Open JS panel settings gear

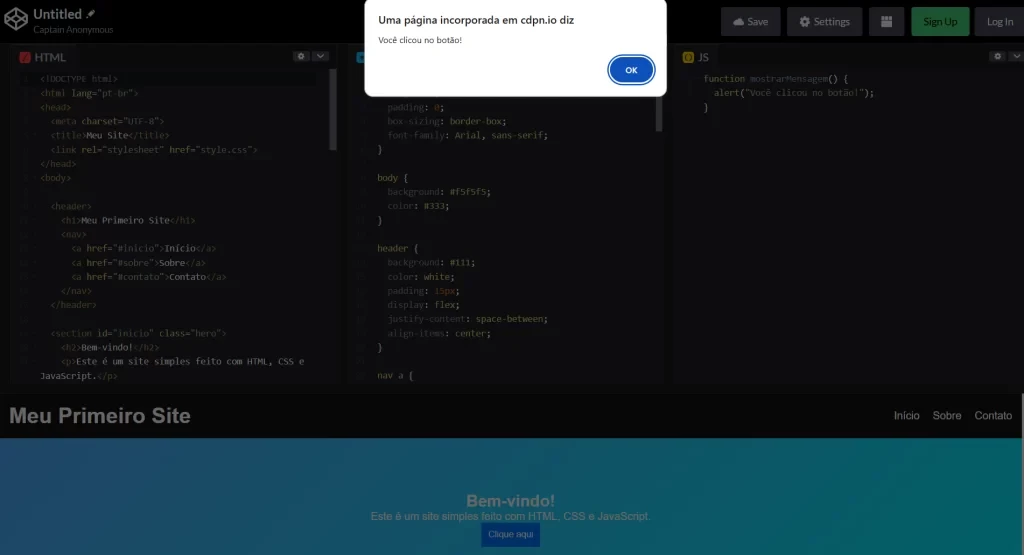tap(997, 56)
